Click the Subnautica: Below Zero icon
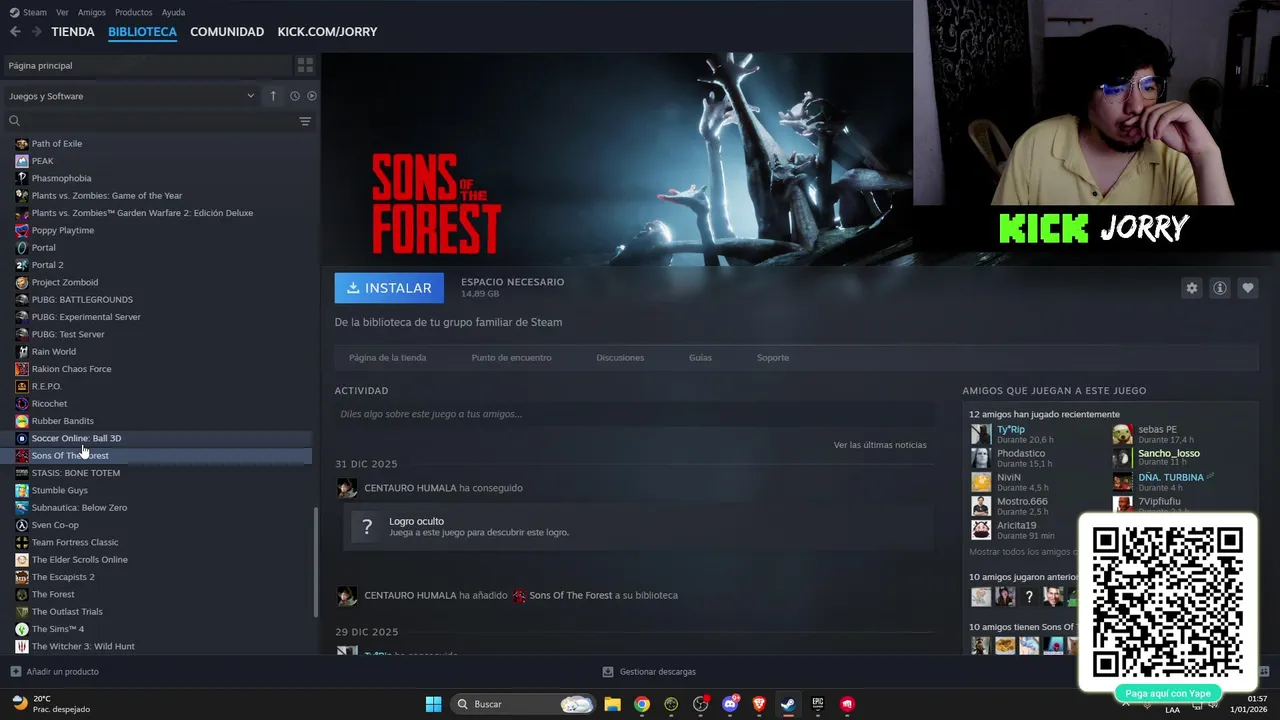The width and height of the screenshot is (1280, 720). (x=22, y=508)
